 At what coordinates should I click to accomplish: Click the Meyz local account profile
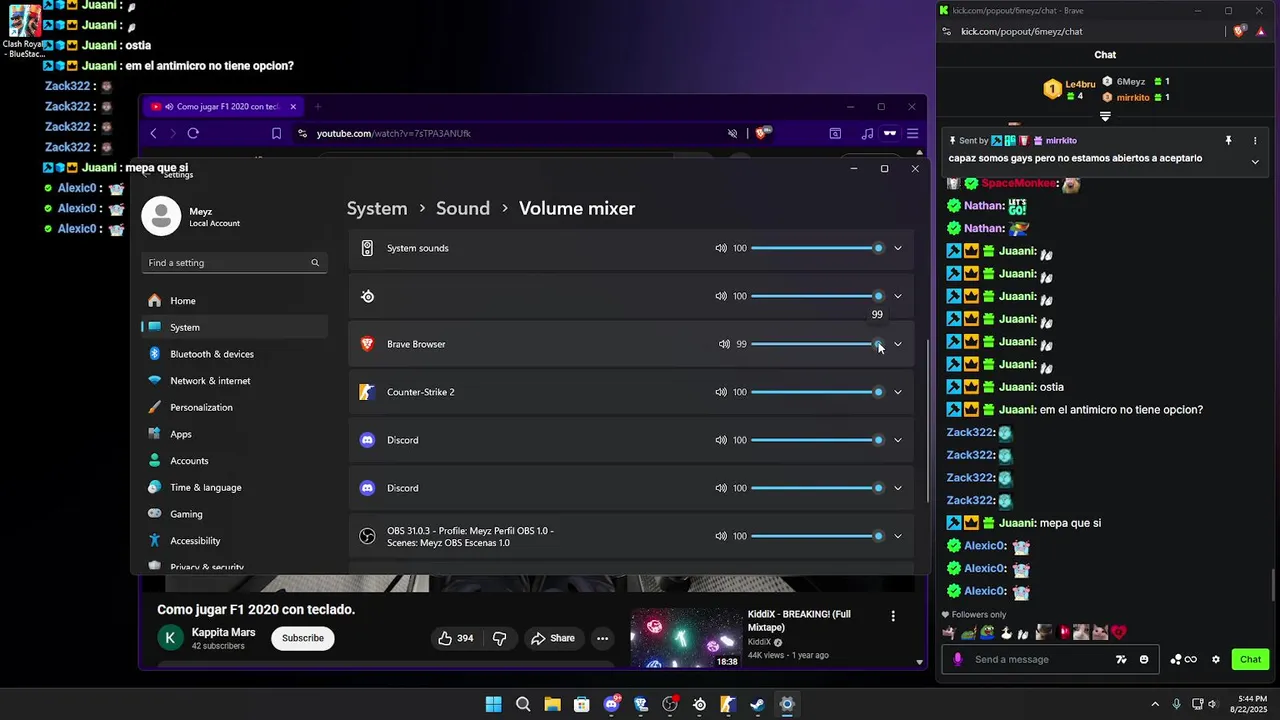point(193,217)
